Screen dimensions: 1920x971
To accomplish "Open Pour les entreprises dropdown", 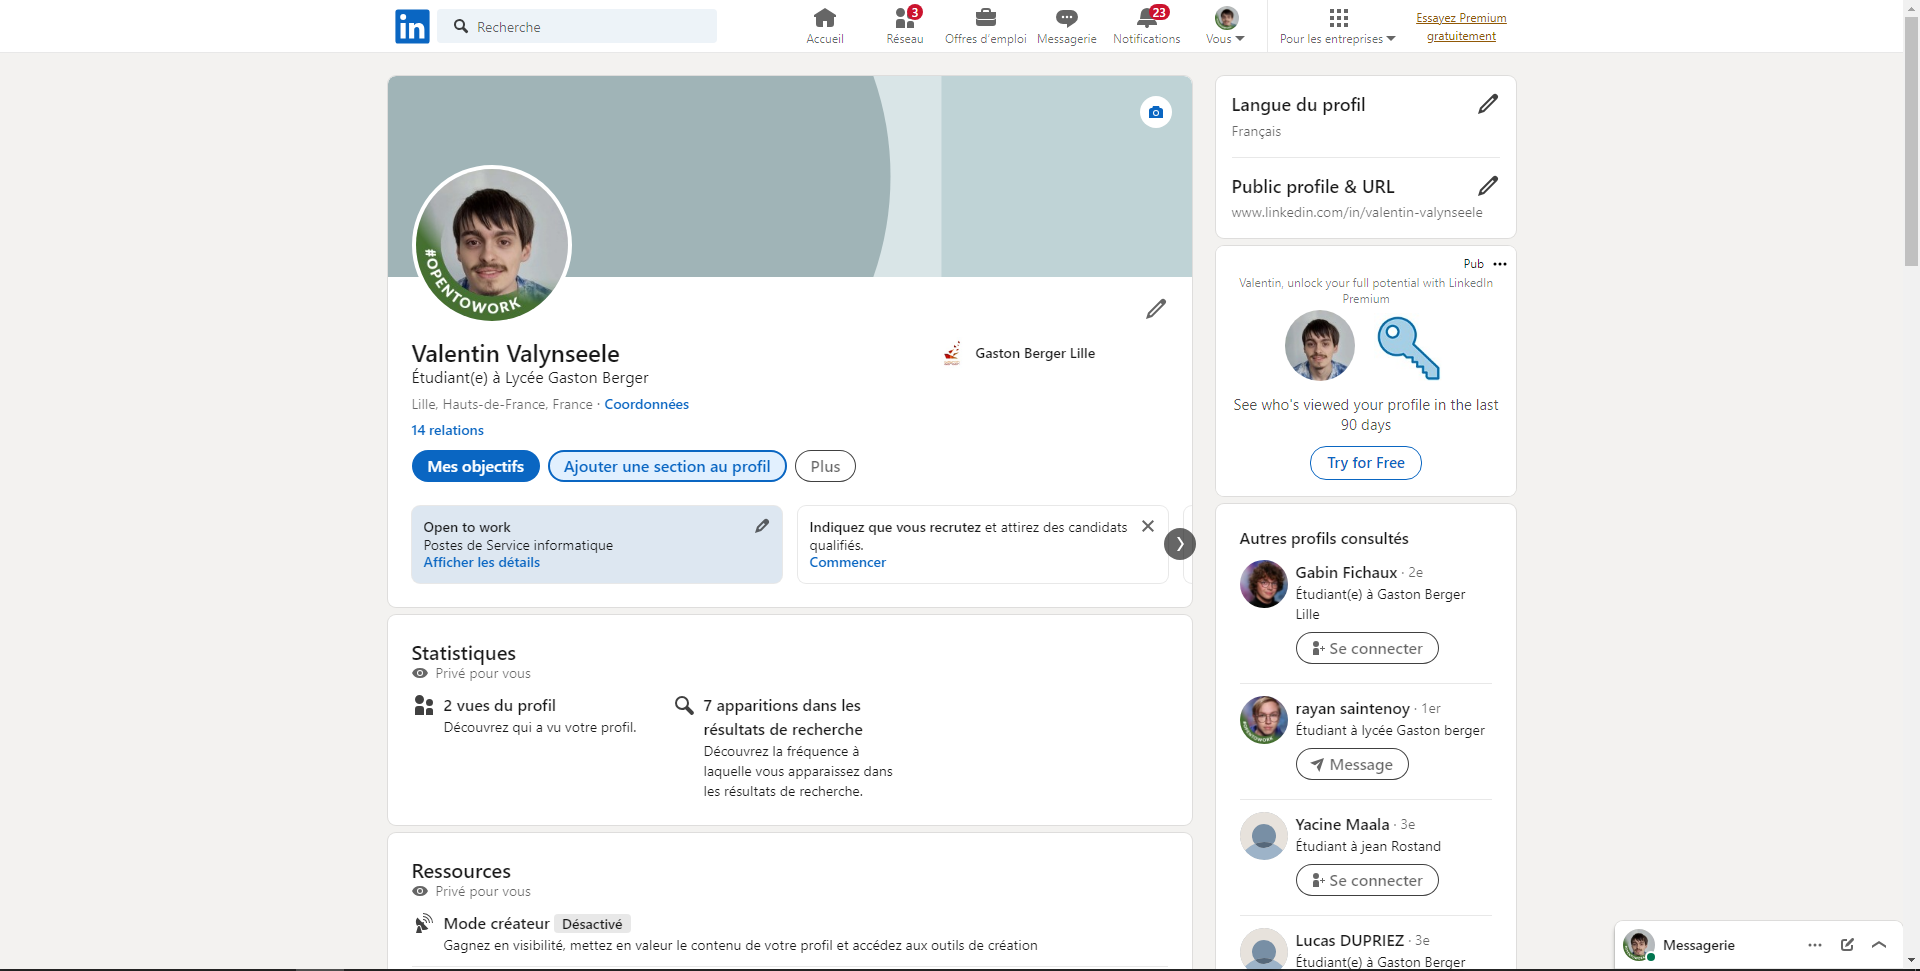I will [1338, 26].
